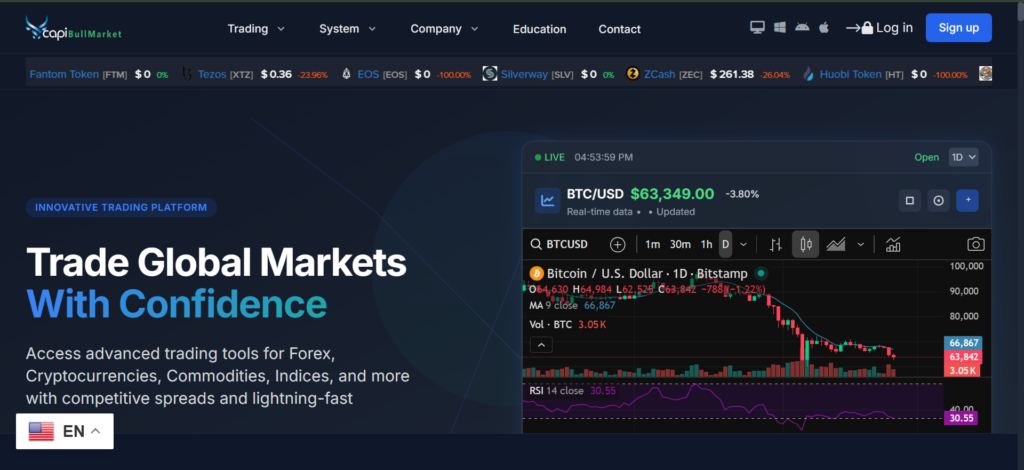Open the 1D timeframe dropdown
Viewport: 1024px width, 470px height.
pos(963,157)
